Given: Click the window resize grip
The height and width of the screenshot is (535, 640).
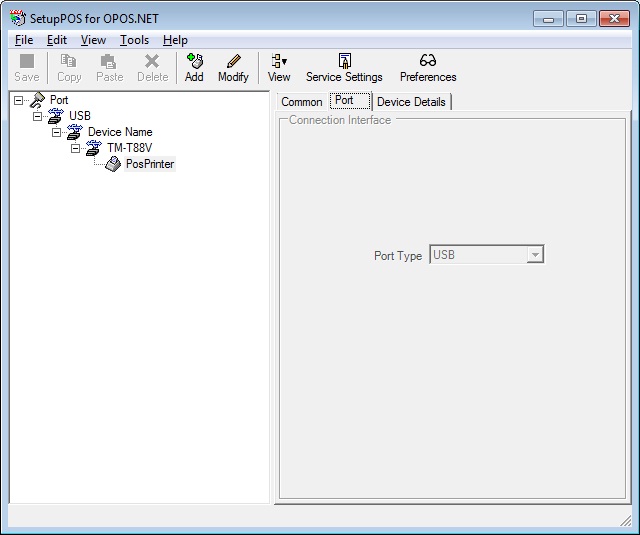Looking at the screenshot, I should click(625, 520).
